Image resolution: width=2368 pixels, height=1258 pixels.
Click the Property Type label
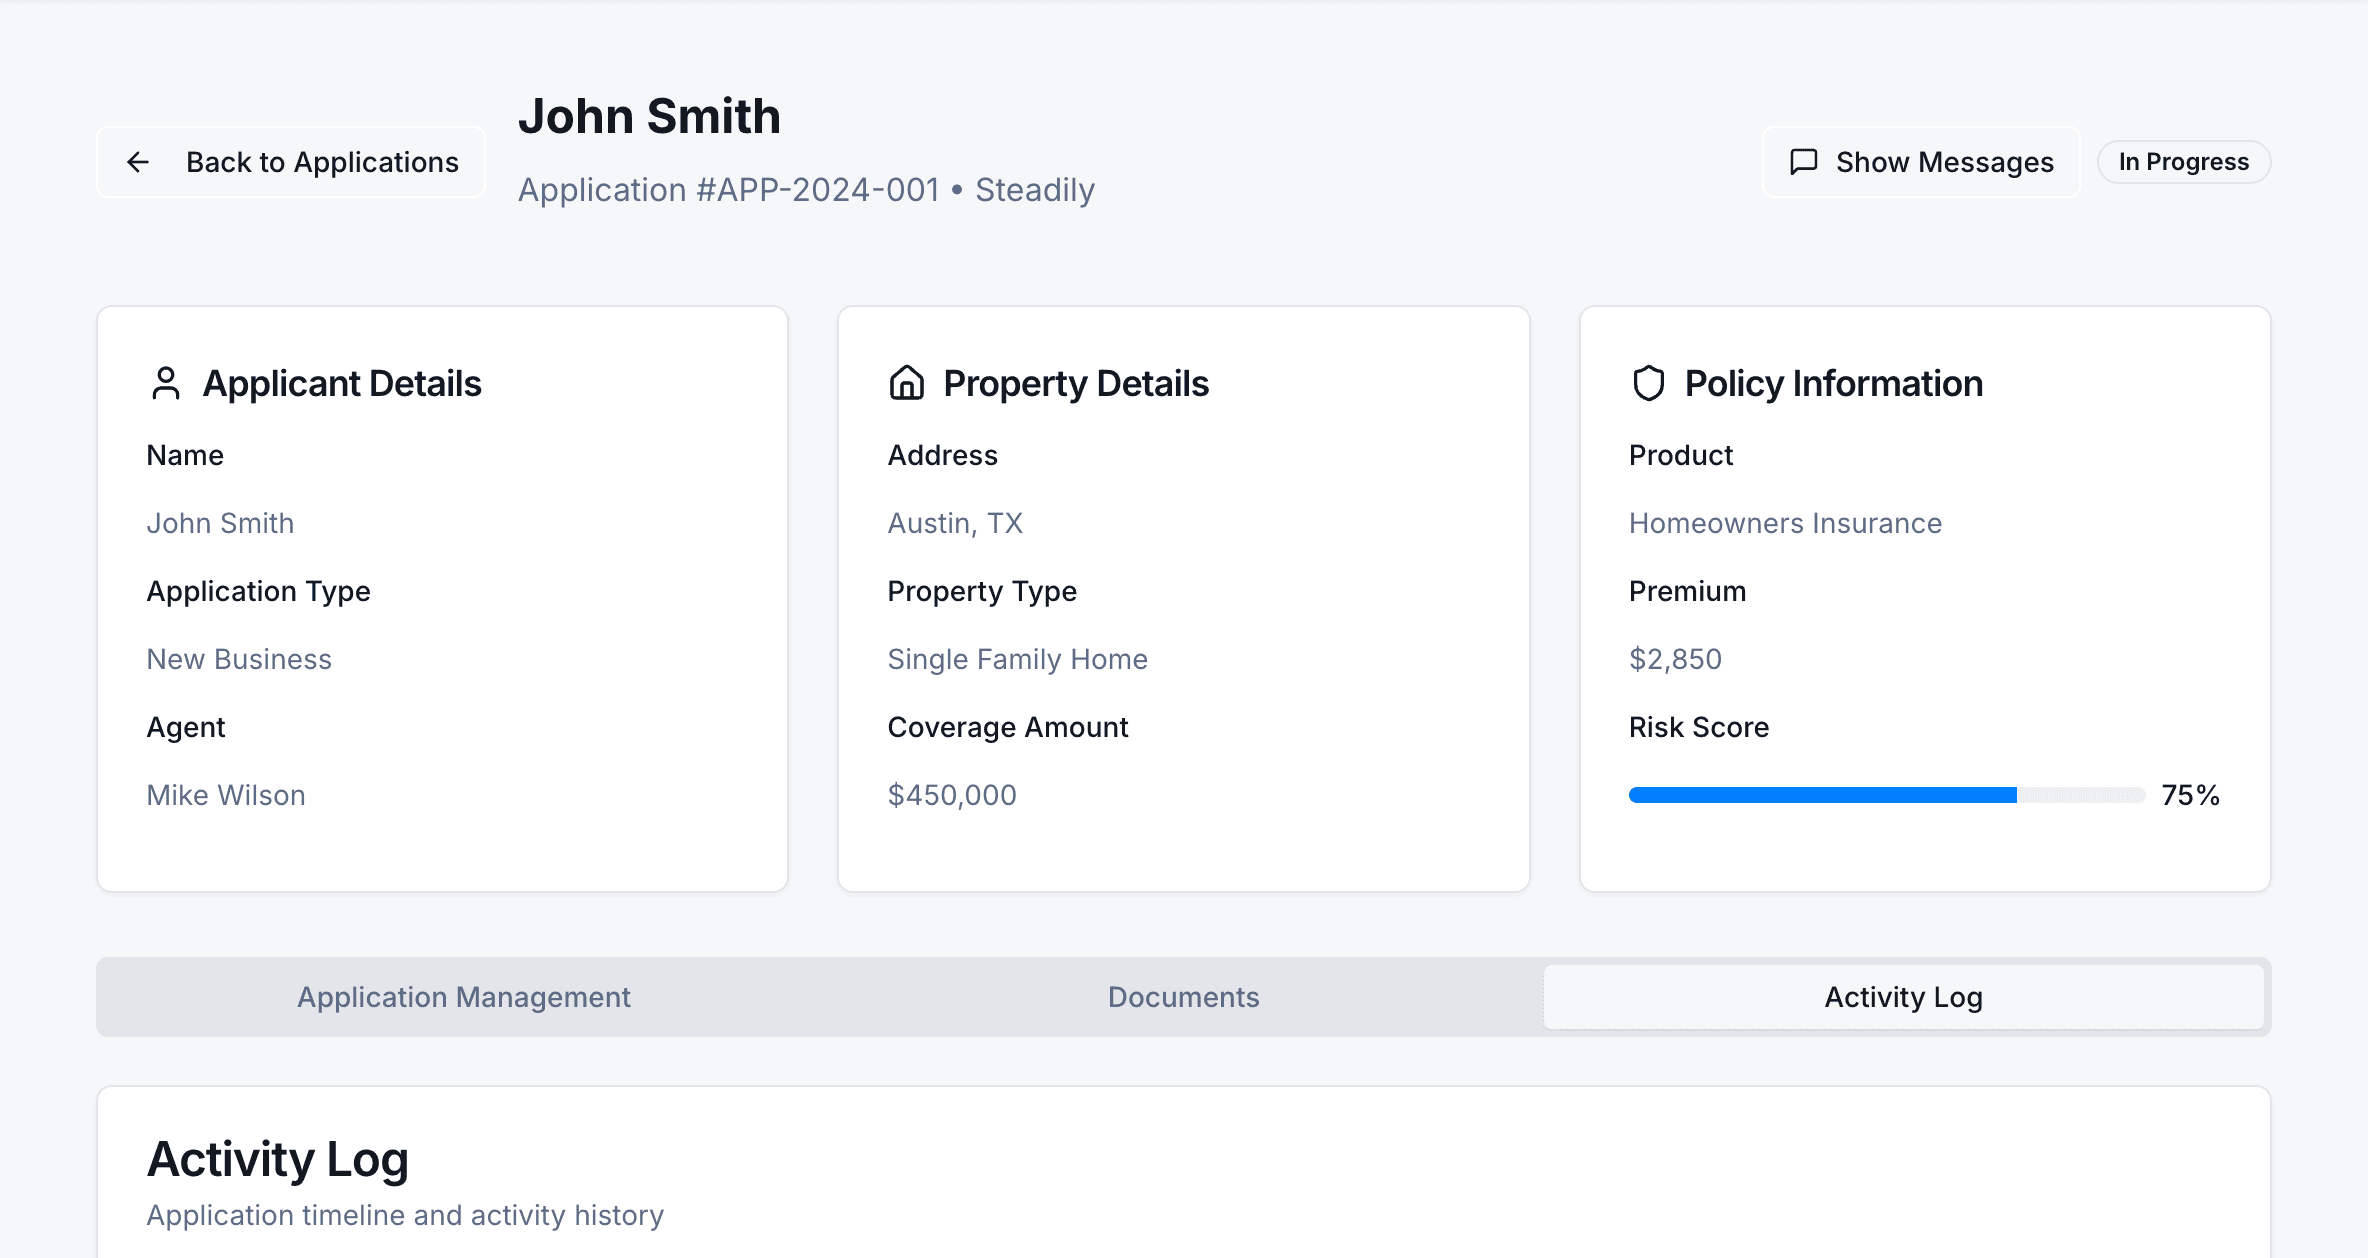[982, 591]
